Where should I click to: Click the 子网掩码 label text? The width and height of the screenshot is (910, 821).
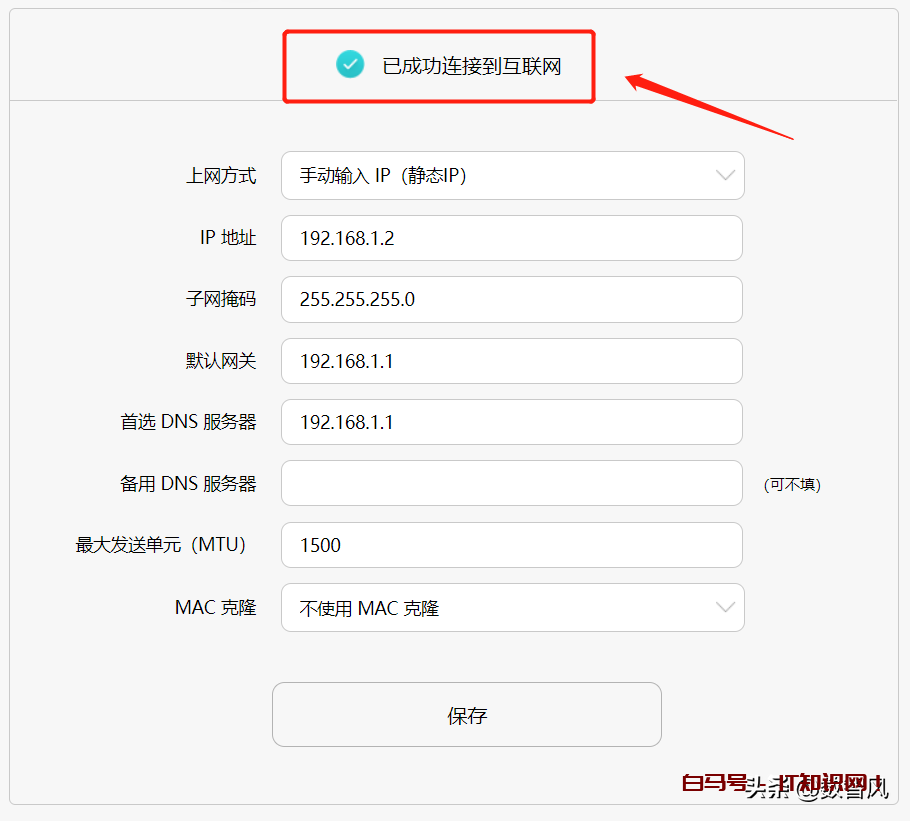pyautogui.click(x=221, y=299)
